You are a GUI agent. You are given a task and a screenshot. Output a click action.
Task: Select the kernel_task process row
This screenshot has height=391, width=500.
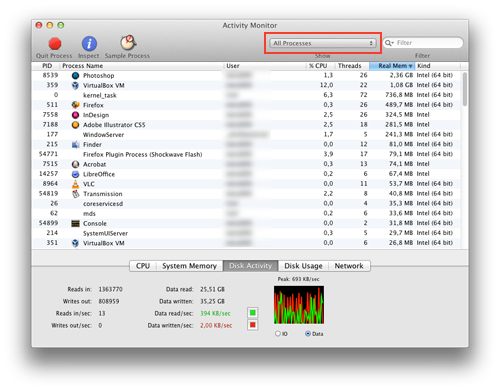[x=247, y=95]
